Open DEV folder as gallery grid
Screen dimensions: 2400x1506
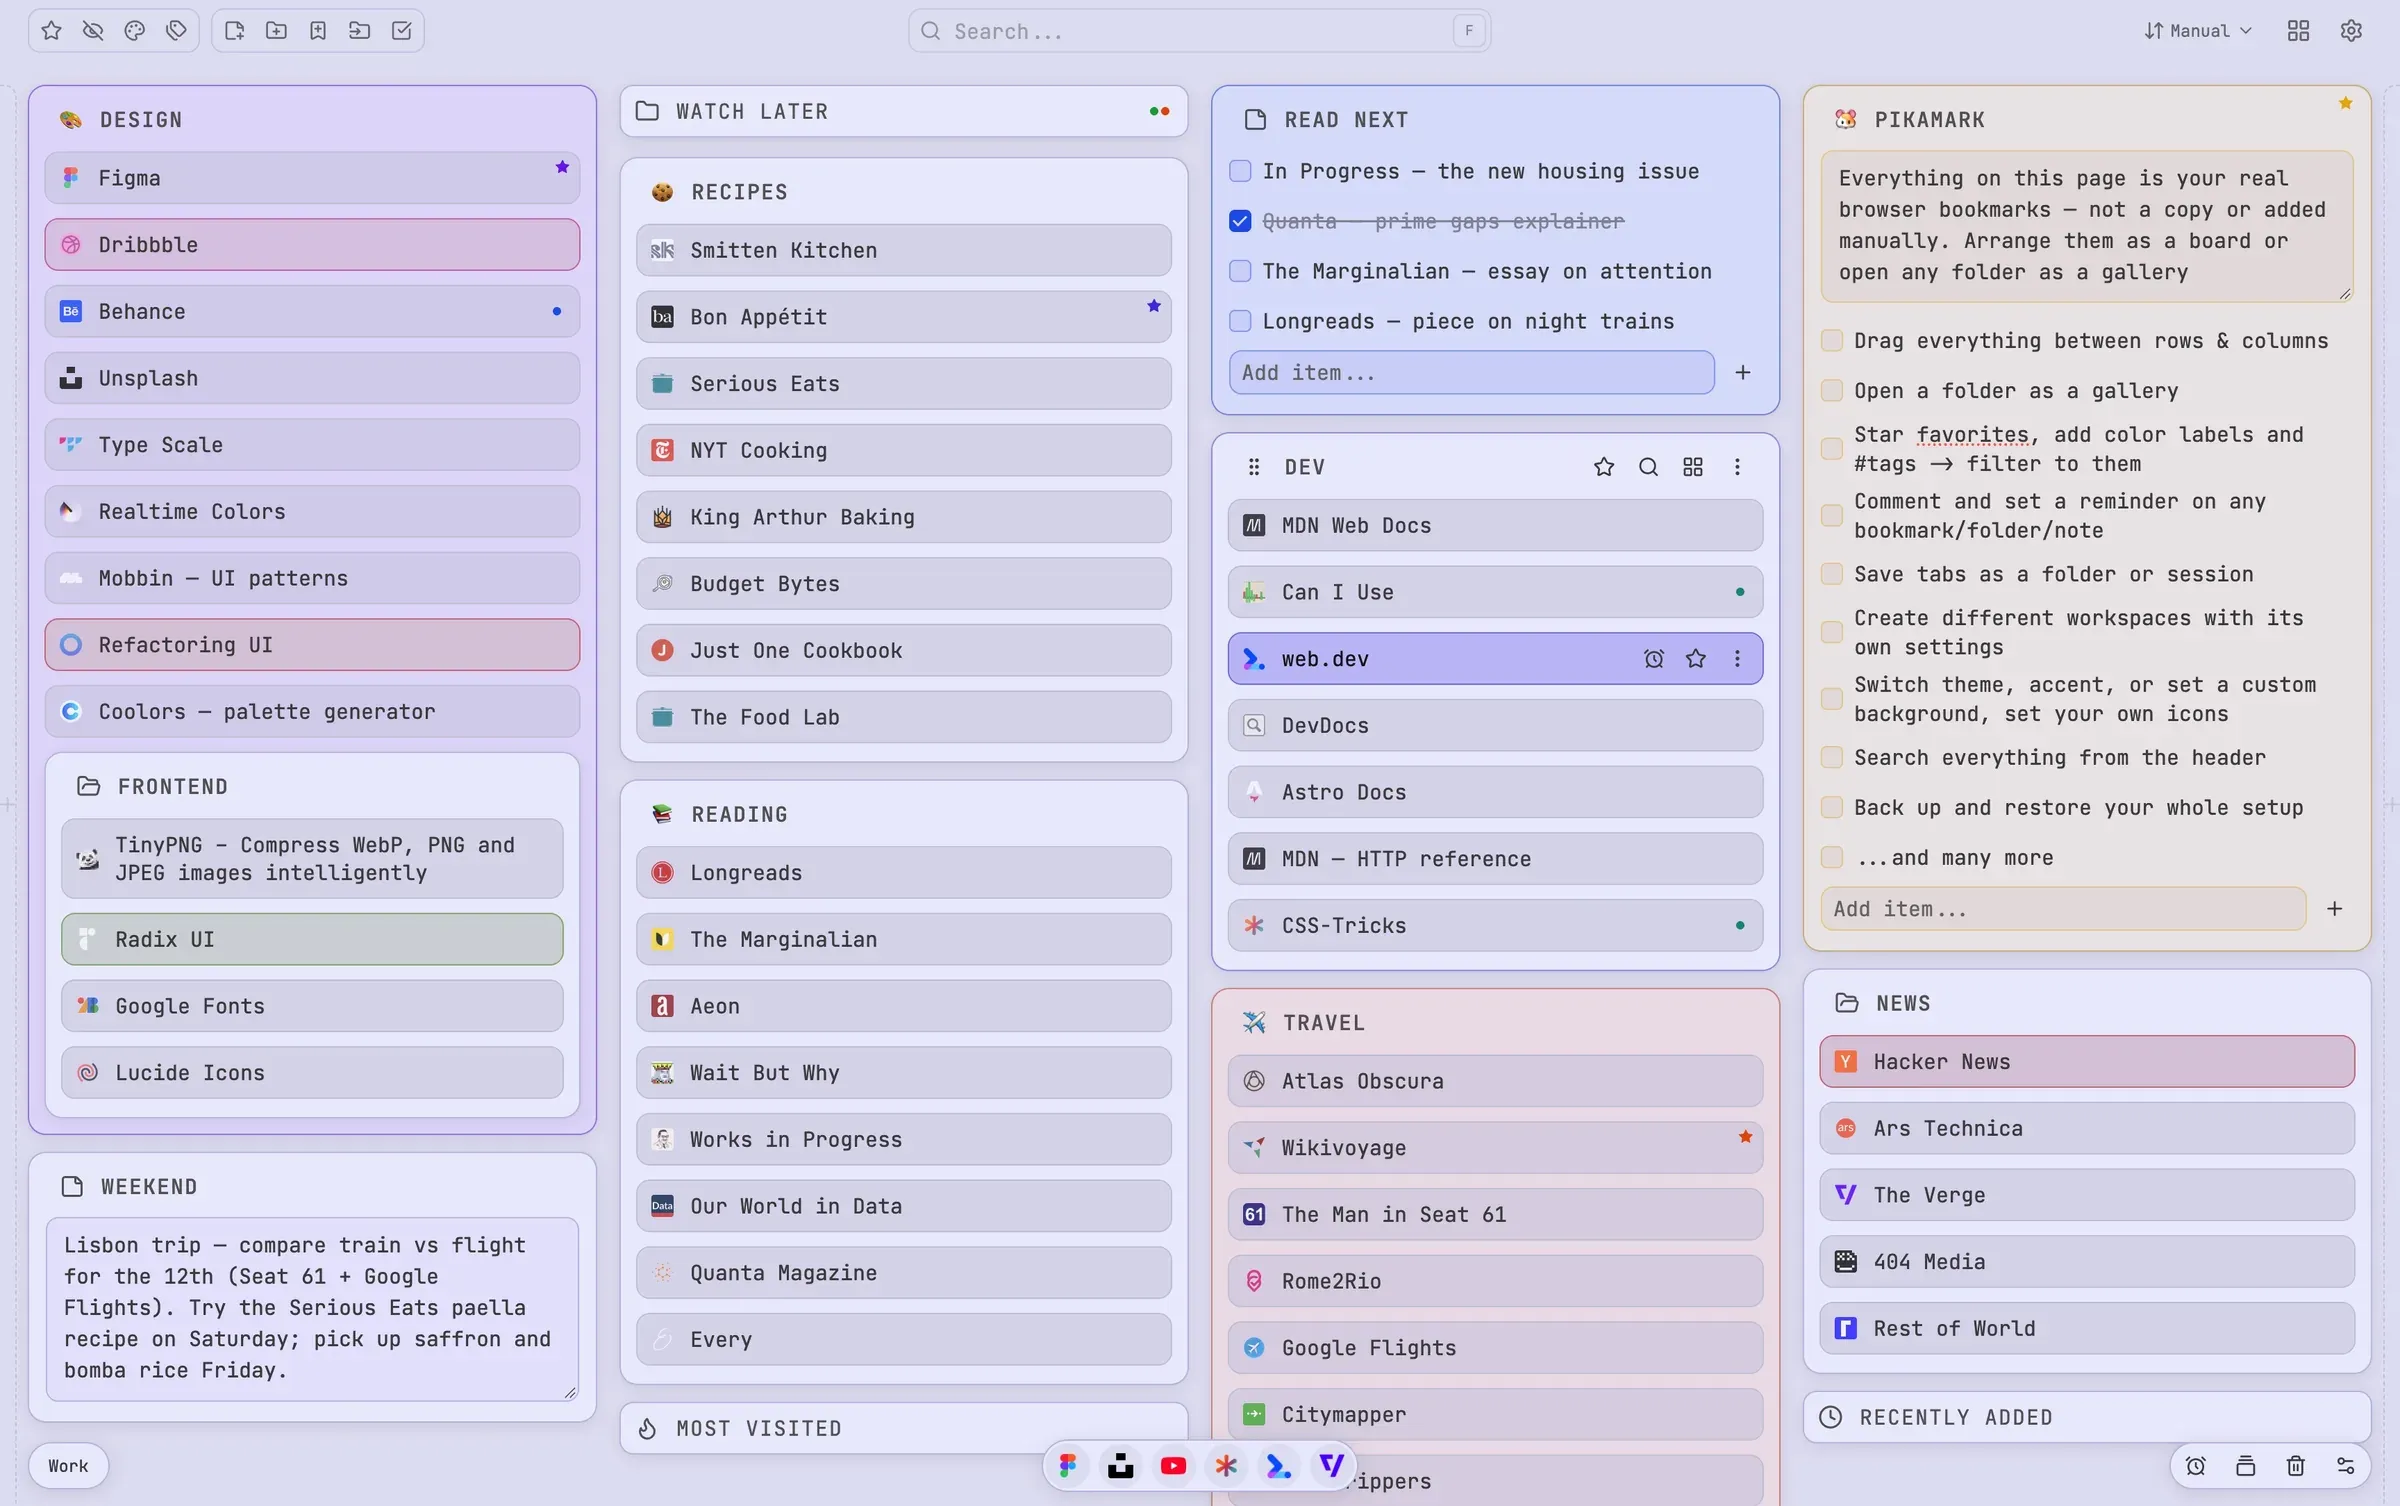[x=1693, y=467]
